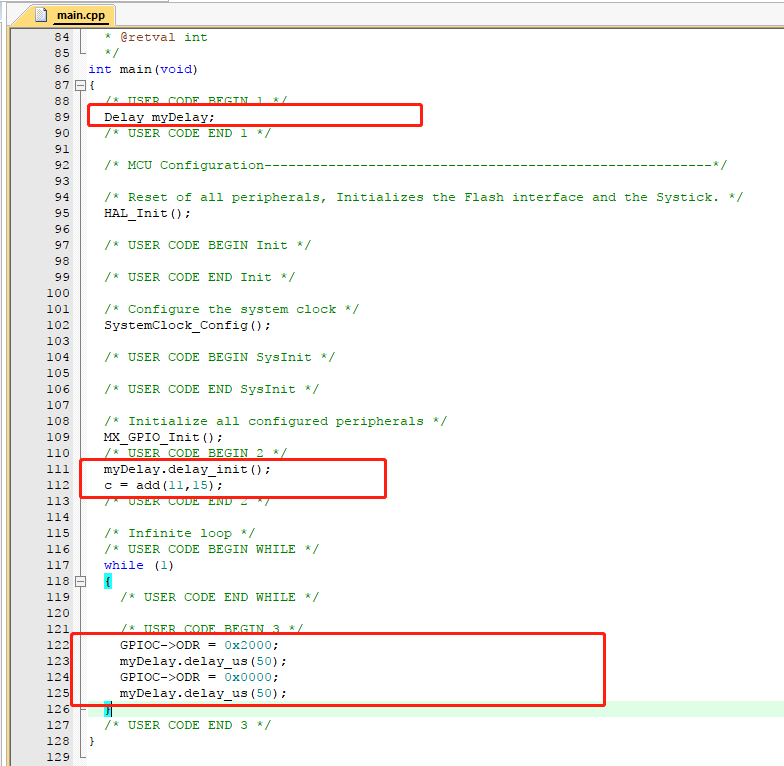This screenshot has height=766, width=784.
Task: Click the final closing brace on line 128
Action: pyautogui.click(x=92, y=742)
